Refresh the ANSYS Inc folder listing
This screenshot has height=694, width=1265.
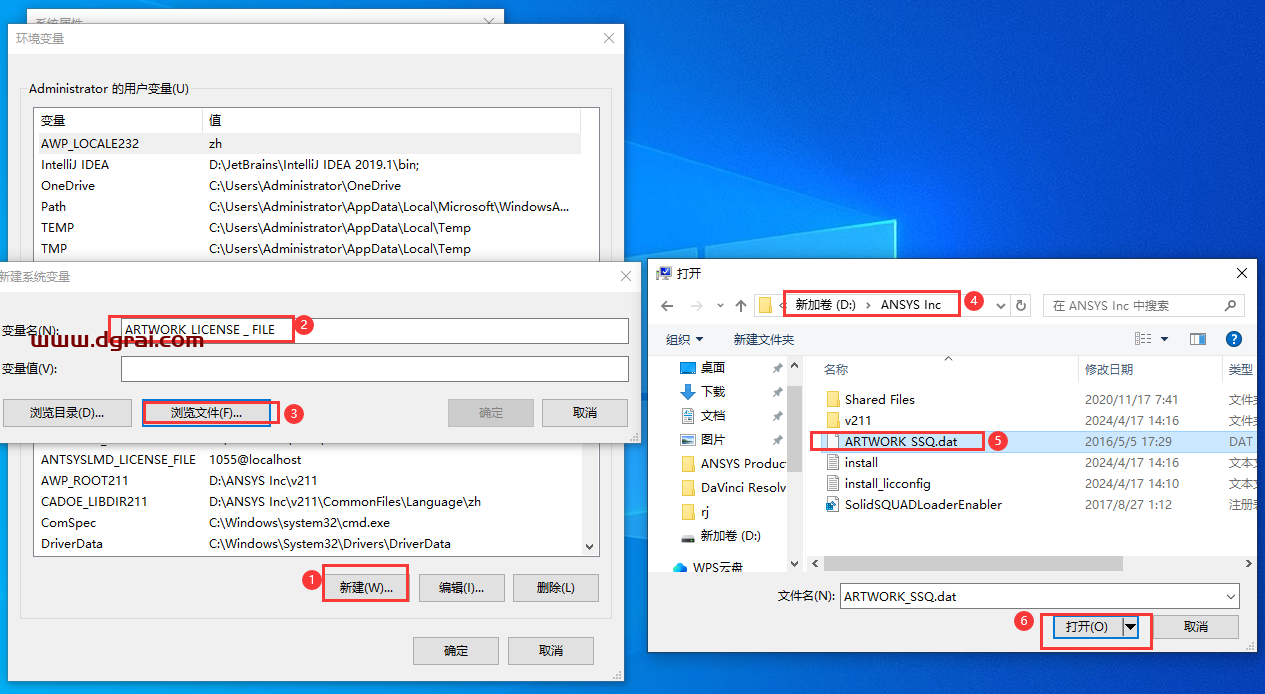point(1021,305)
